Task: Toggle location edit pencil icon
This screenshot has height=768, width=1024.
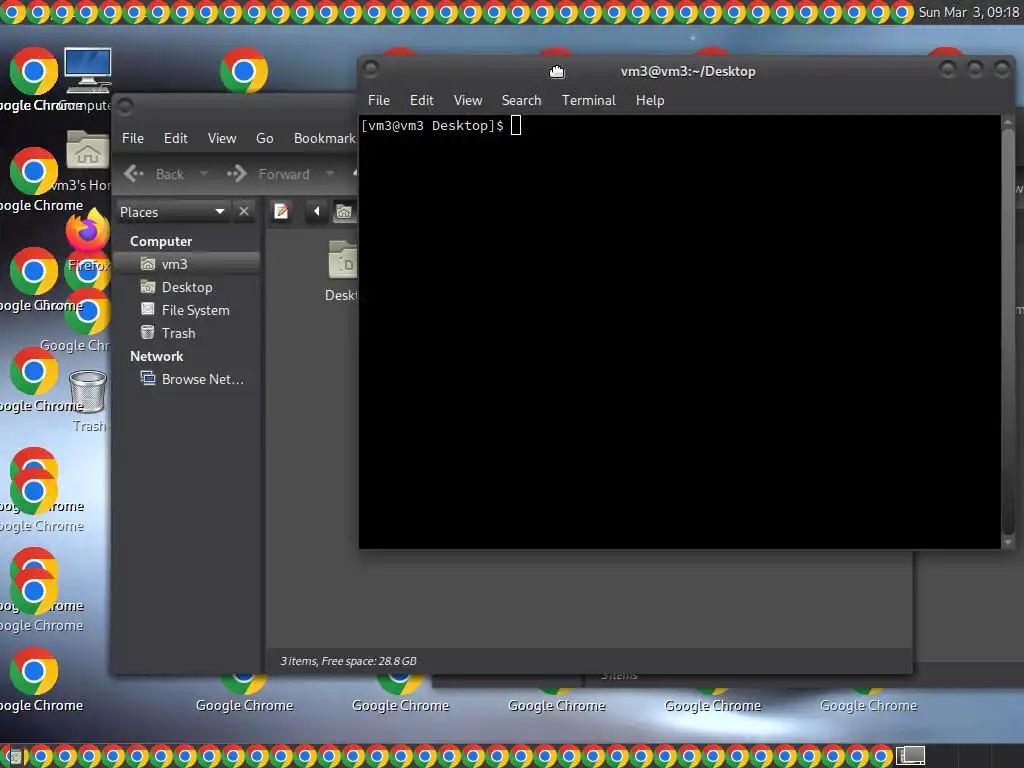Action: [x=281, y=212]
